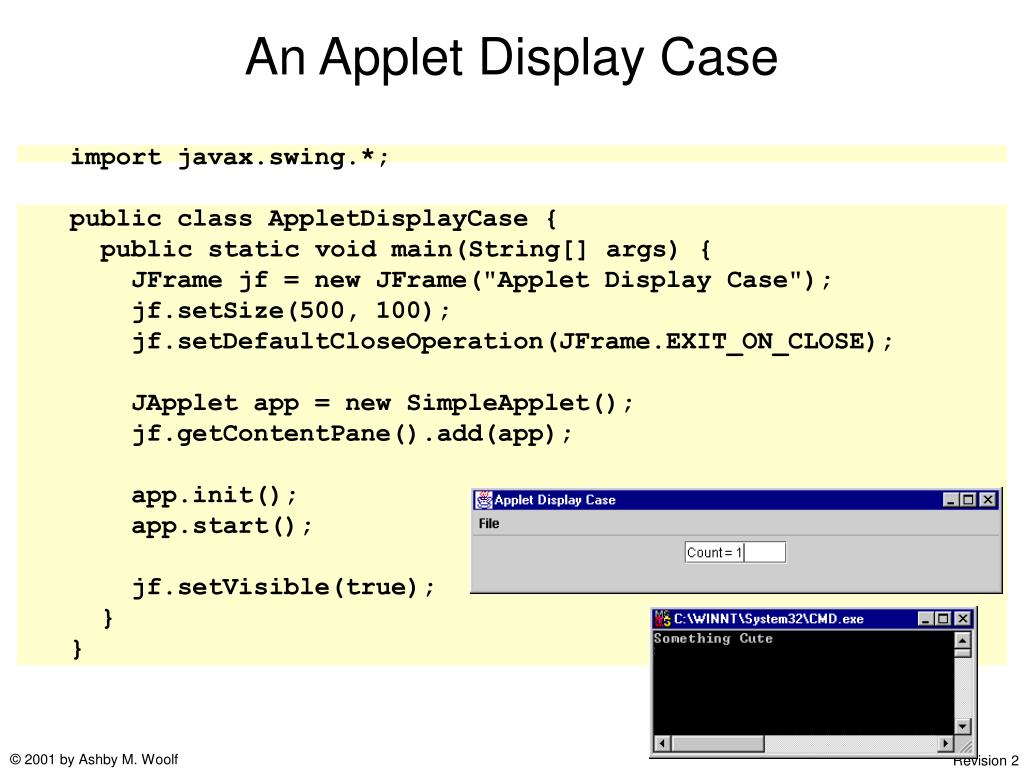Minimize the Applet Display Case window
Viewport: 1024px width, 768px height.
click(x=951, y=500)
